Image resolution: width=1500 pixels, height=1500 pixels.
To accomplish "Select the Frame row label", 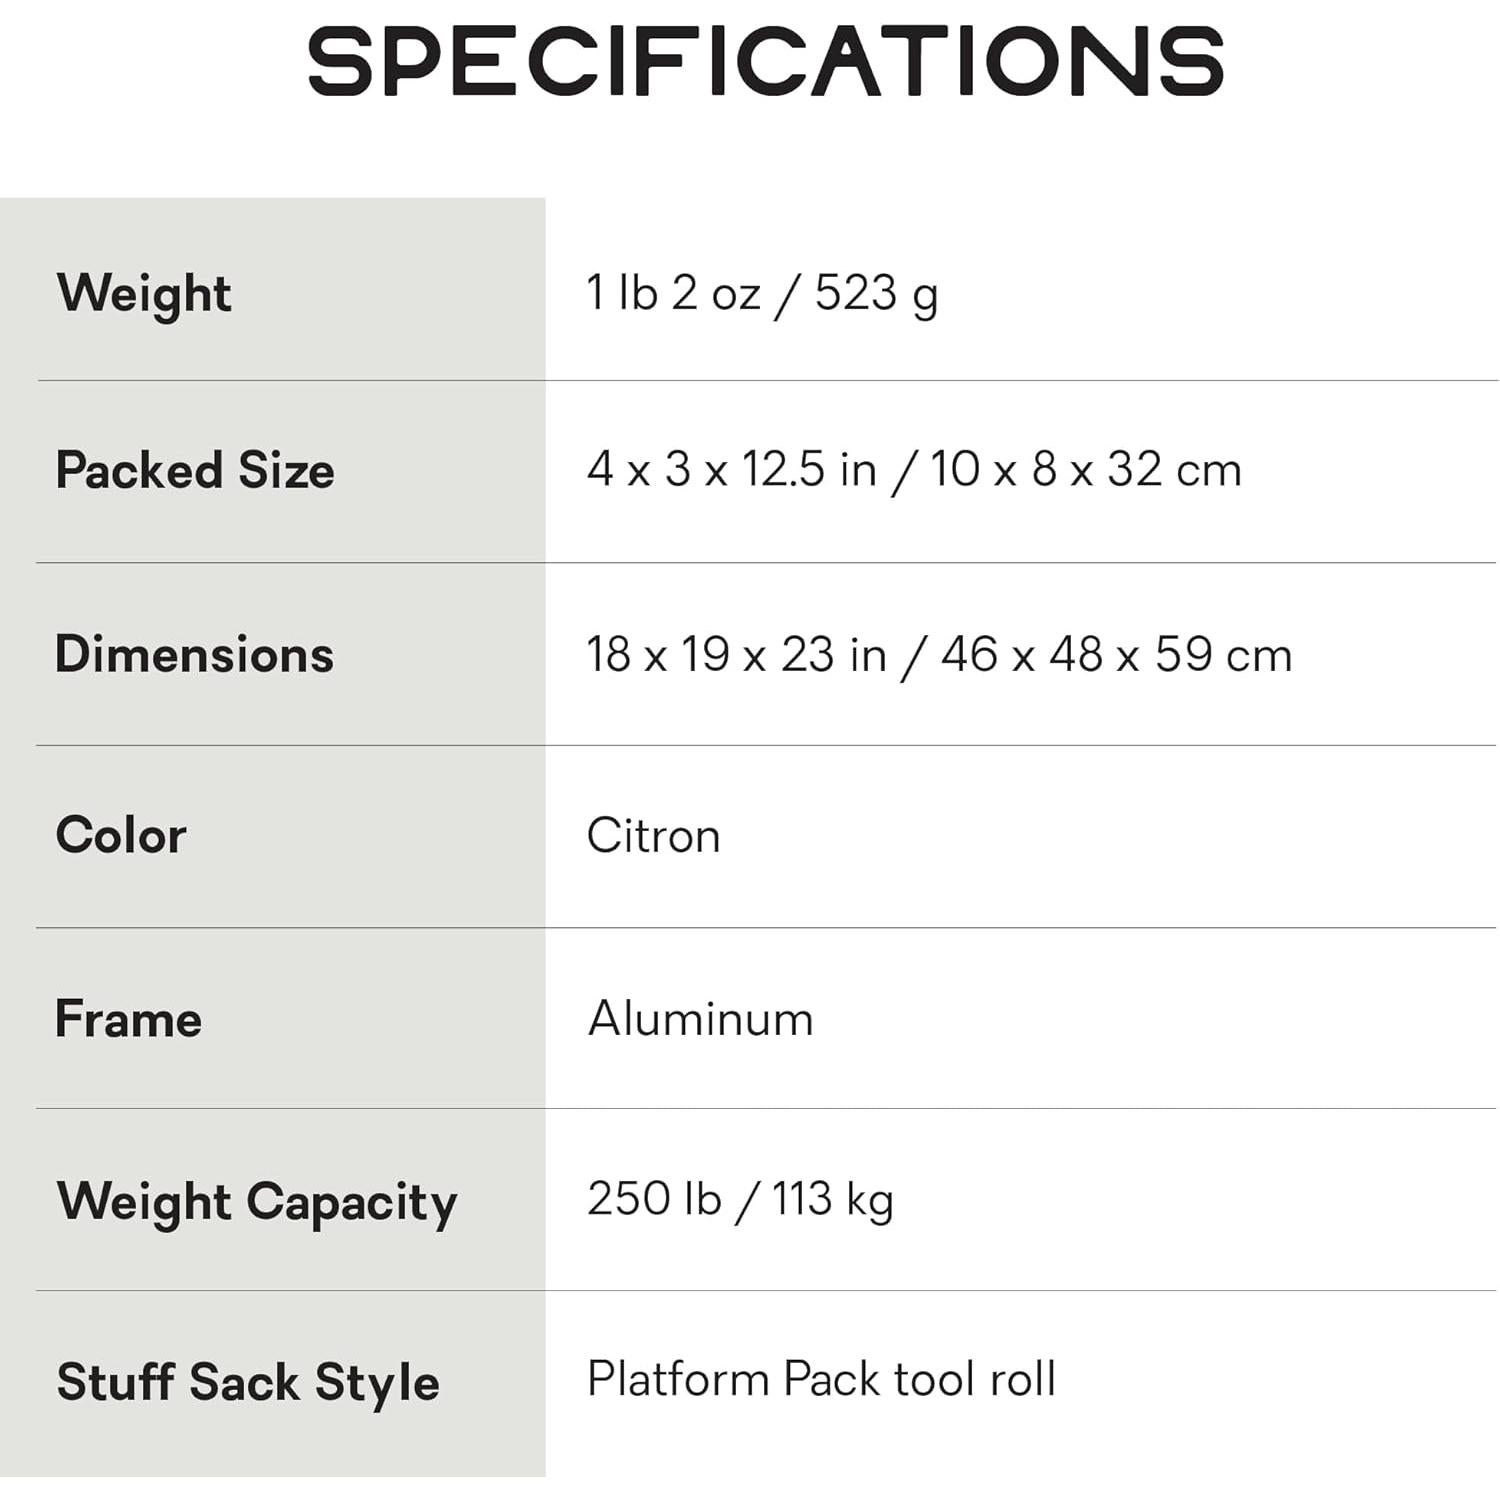I will pos(128,1019).
